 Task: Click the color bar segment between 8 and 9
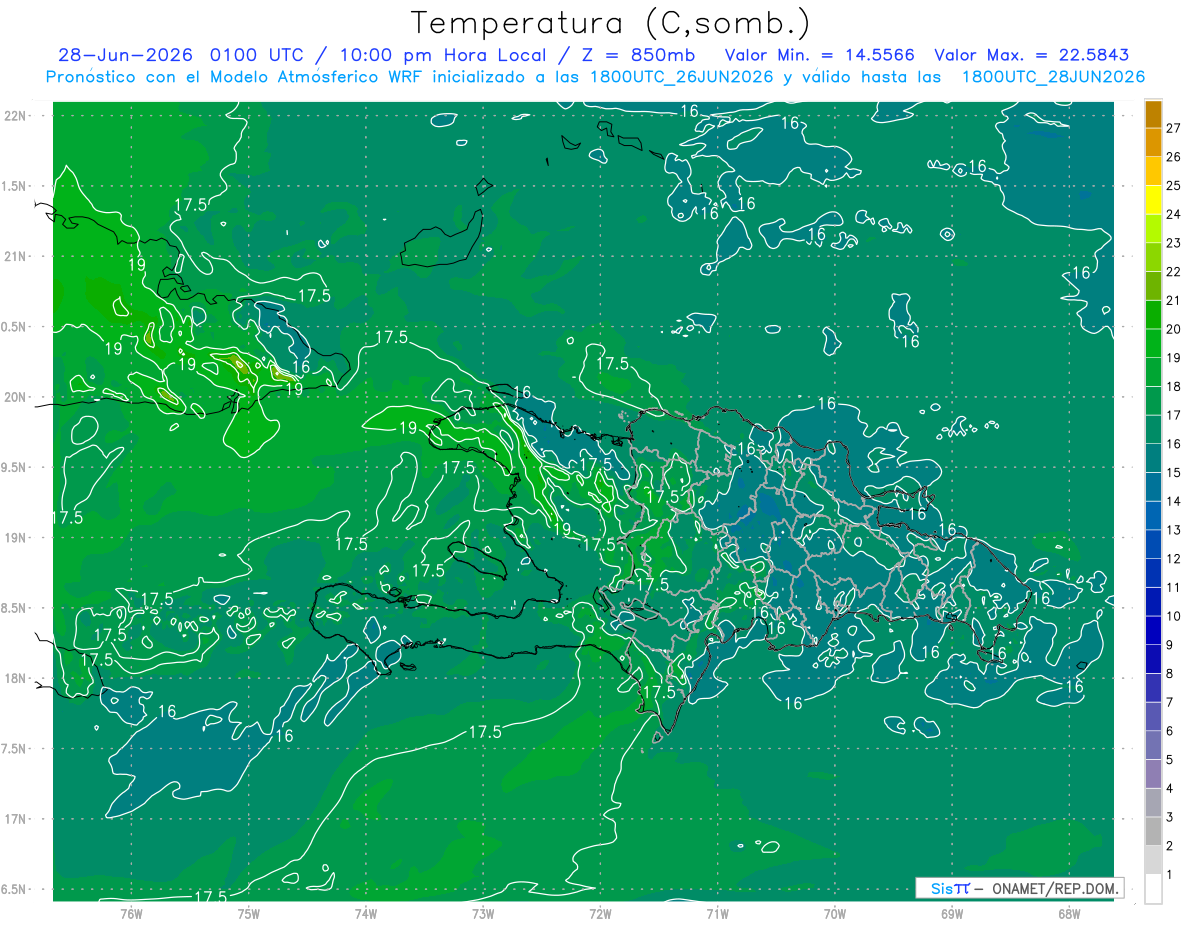pos(1153,659)
